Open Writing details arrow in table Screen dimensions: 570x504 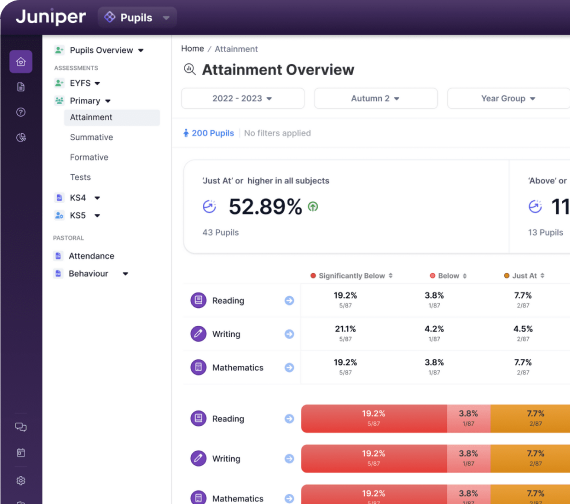point(289,334)
